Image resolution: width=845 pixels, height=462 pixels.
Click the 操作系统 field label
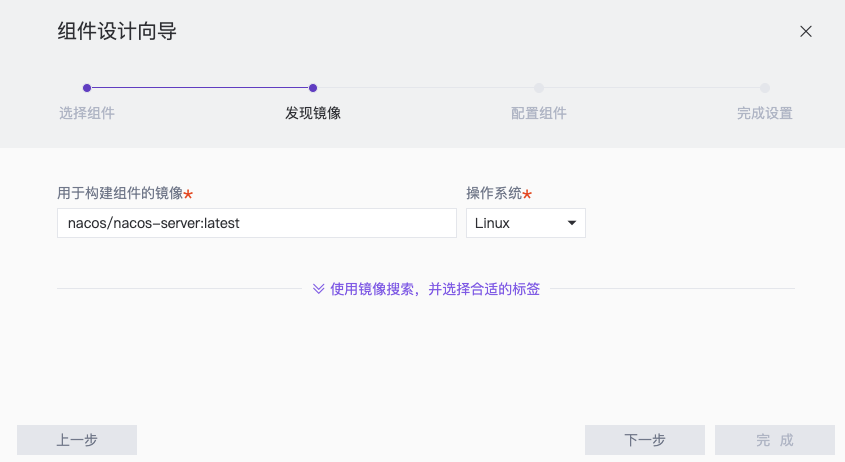pos(494,193)
